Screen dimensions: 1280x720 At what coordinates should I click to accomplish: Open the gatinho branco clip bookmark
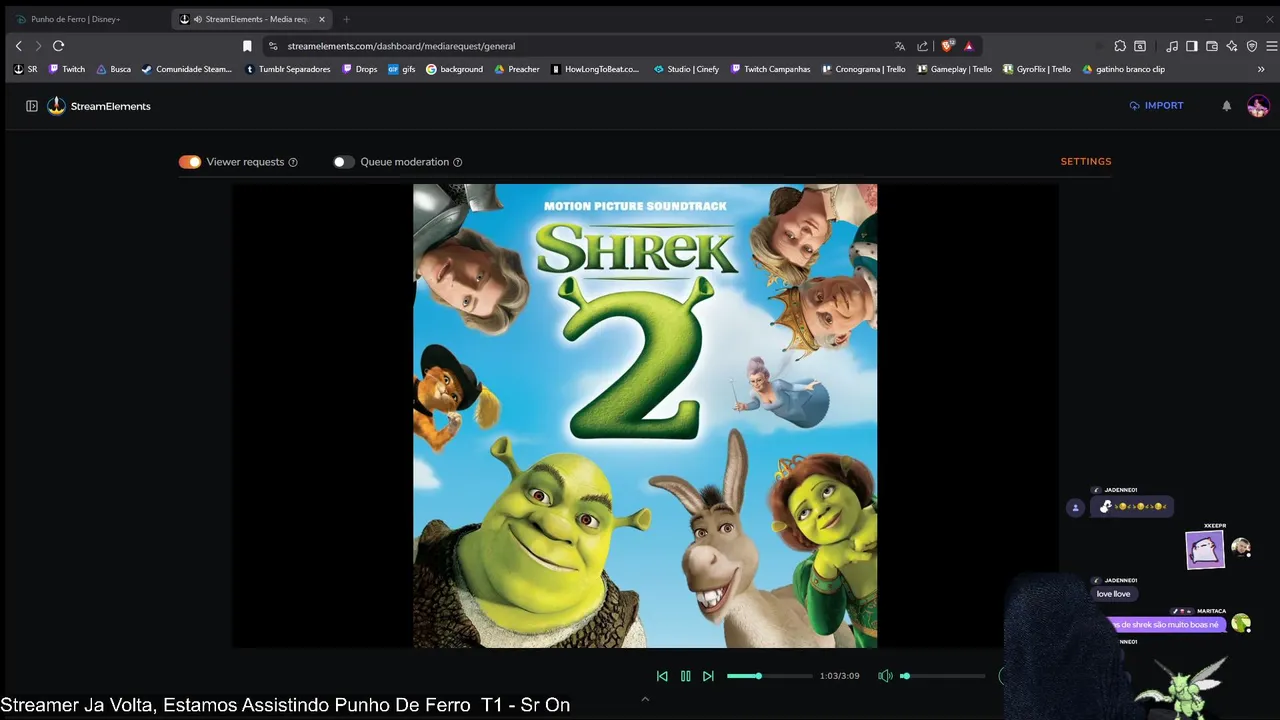point(1124,69)
